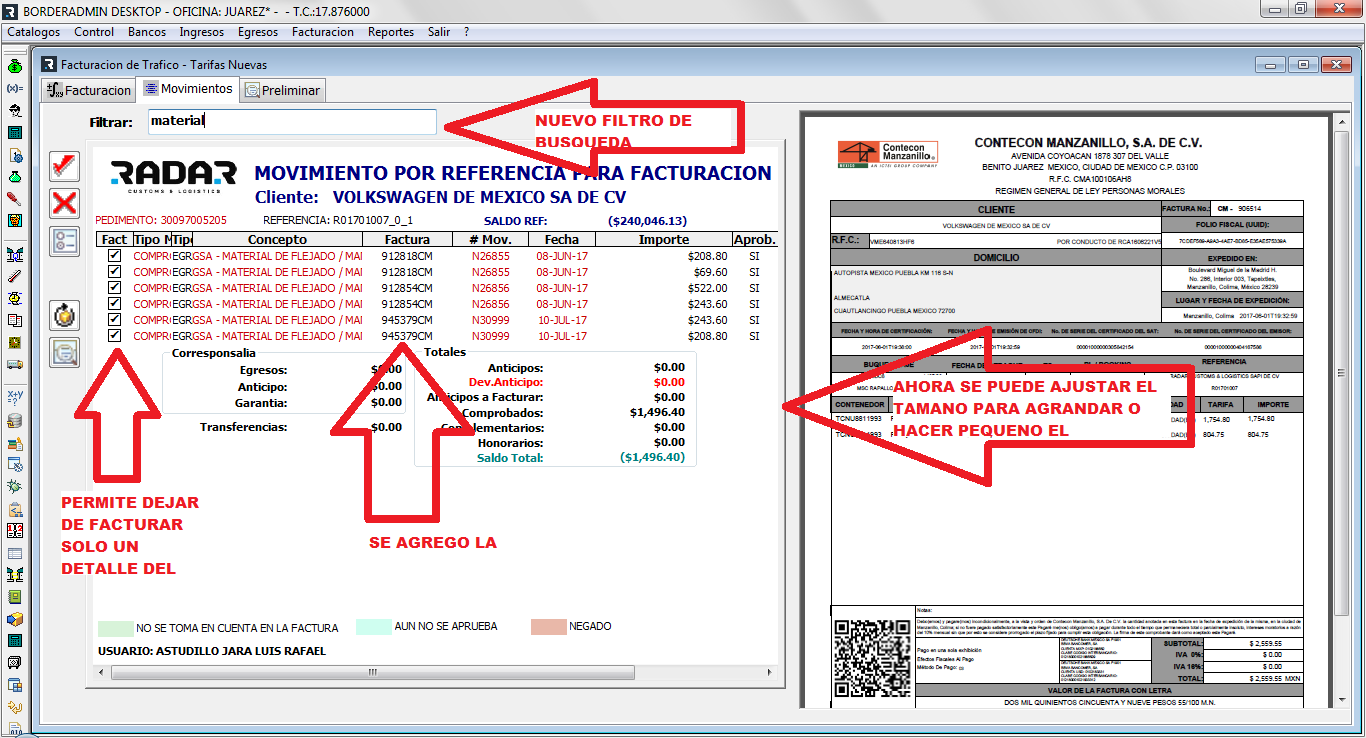Screen dimensions: 1366x738
Task: Click the Salir menu item
Action: pos(439,32)
